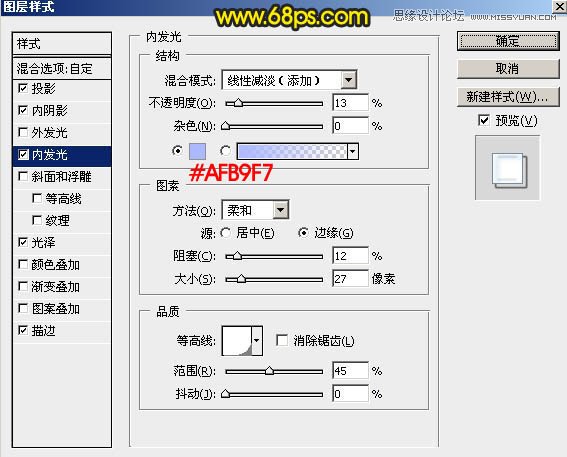Click the inner glow color swatch
Image resolution: width=567 pixels, height=457 pixels.
[197, 151]
